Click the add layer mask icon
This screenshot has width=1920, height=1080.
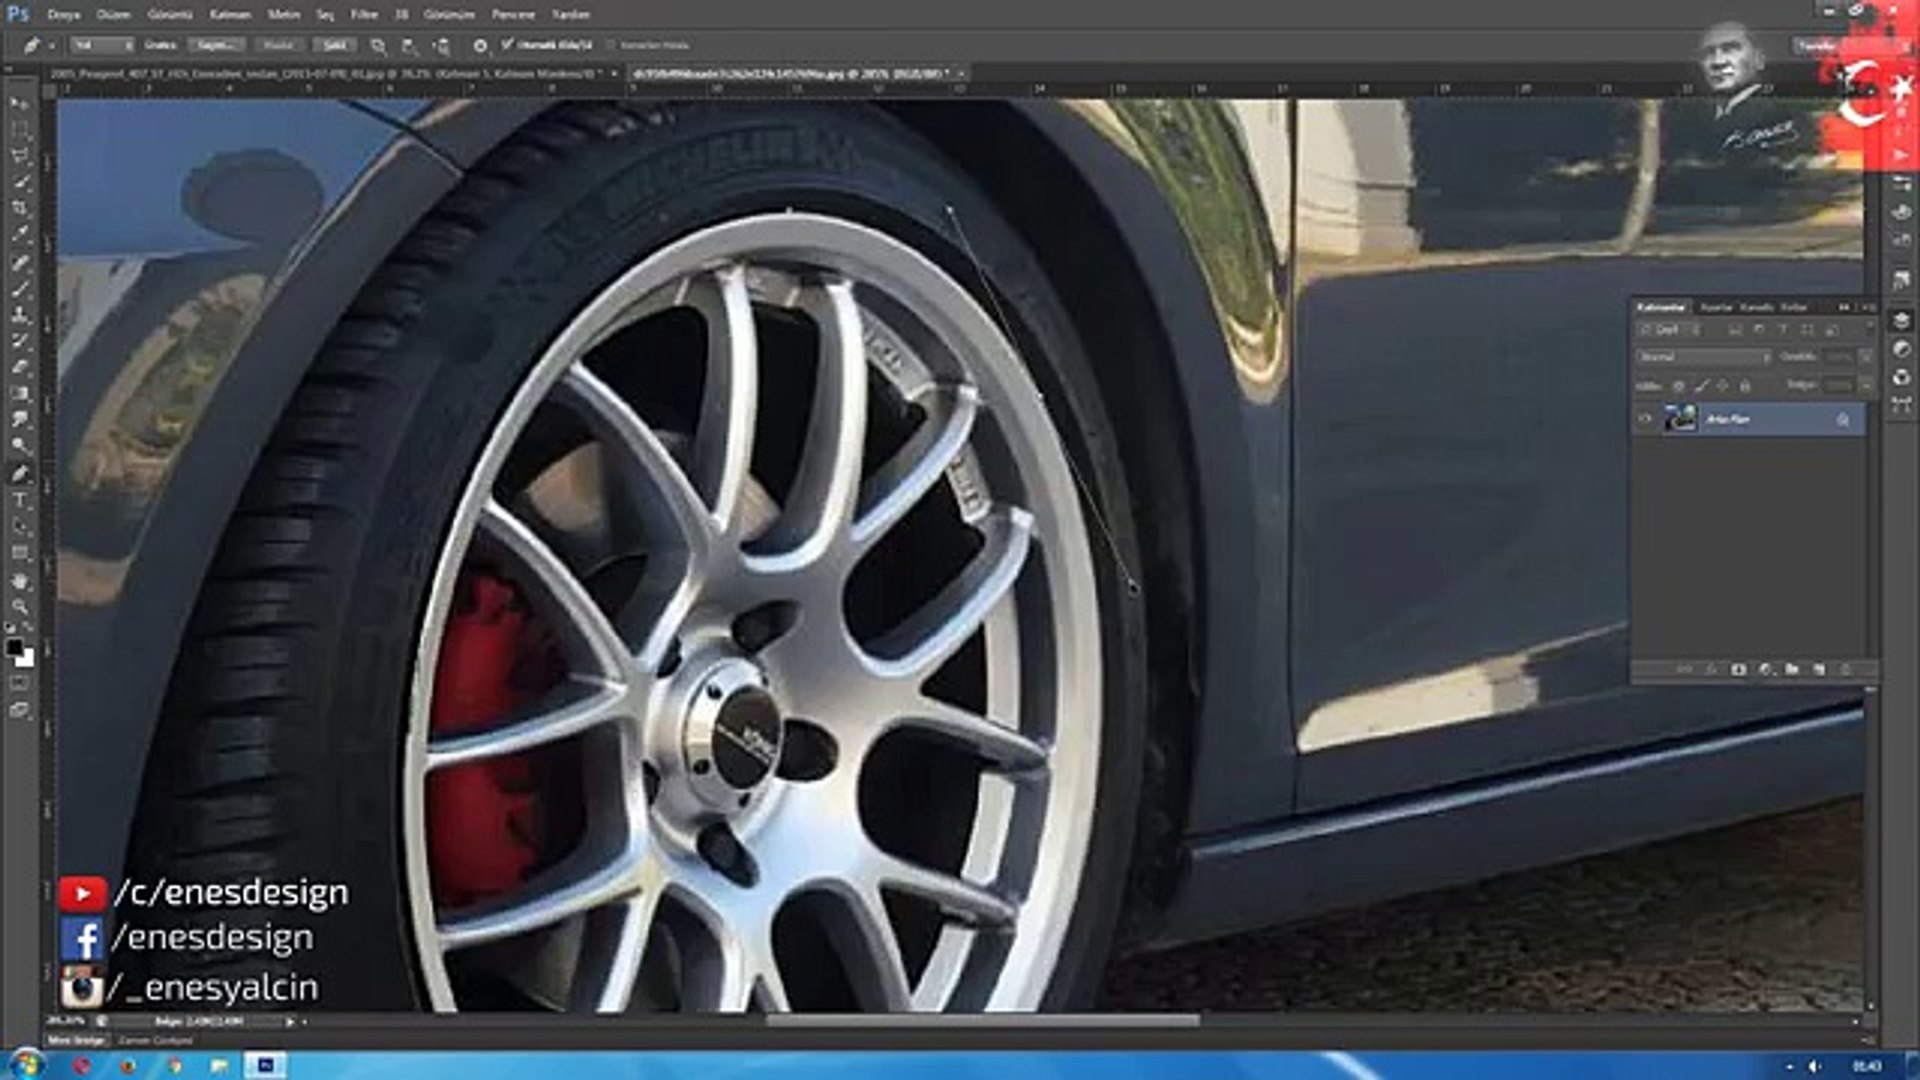1738,669
